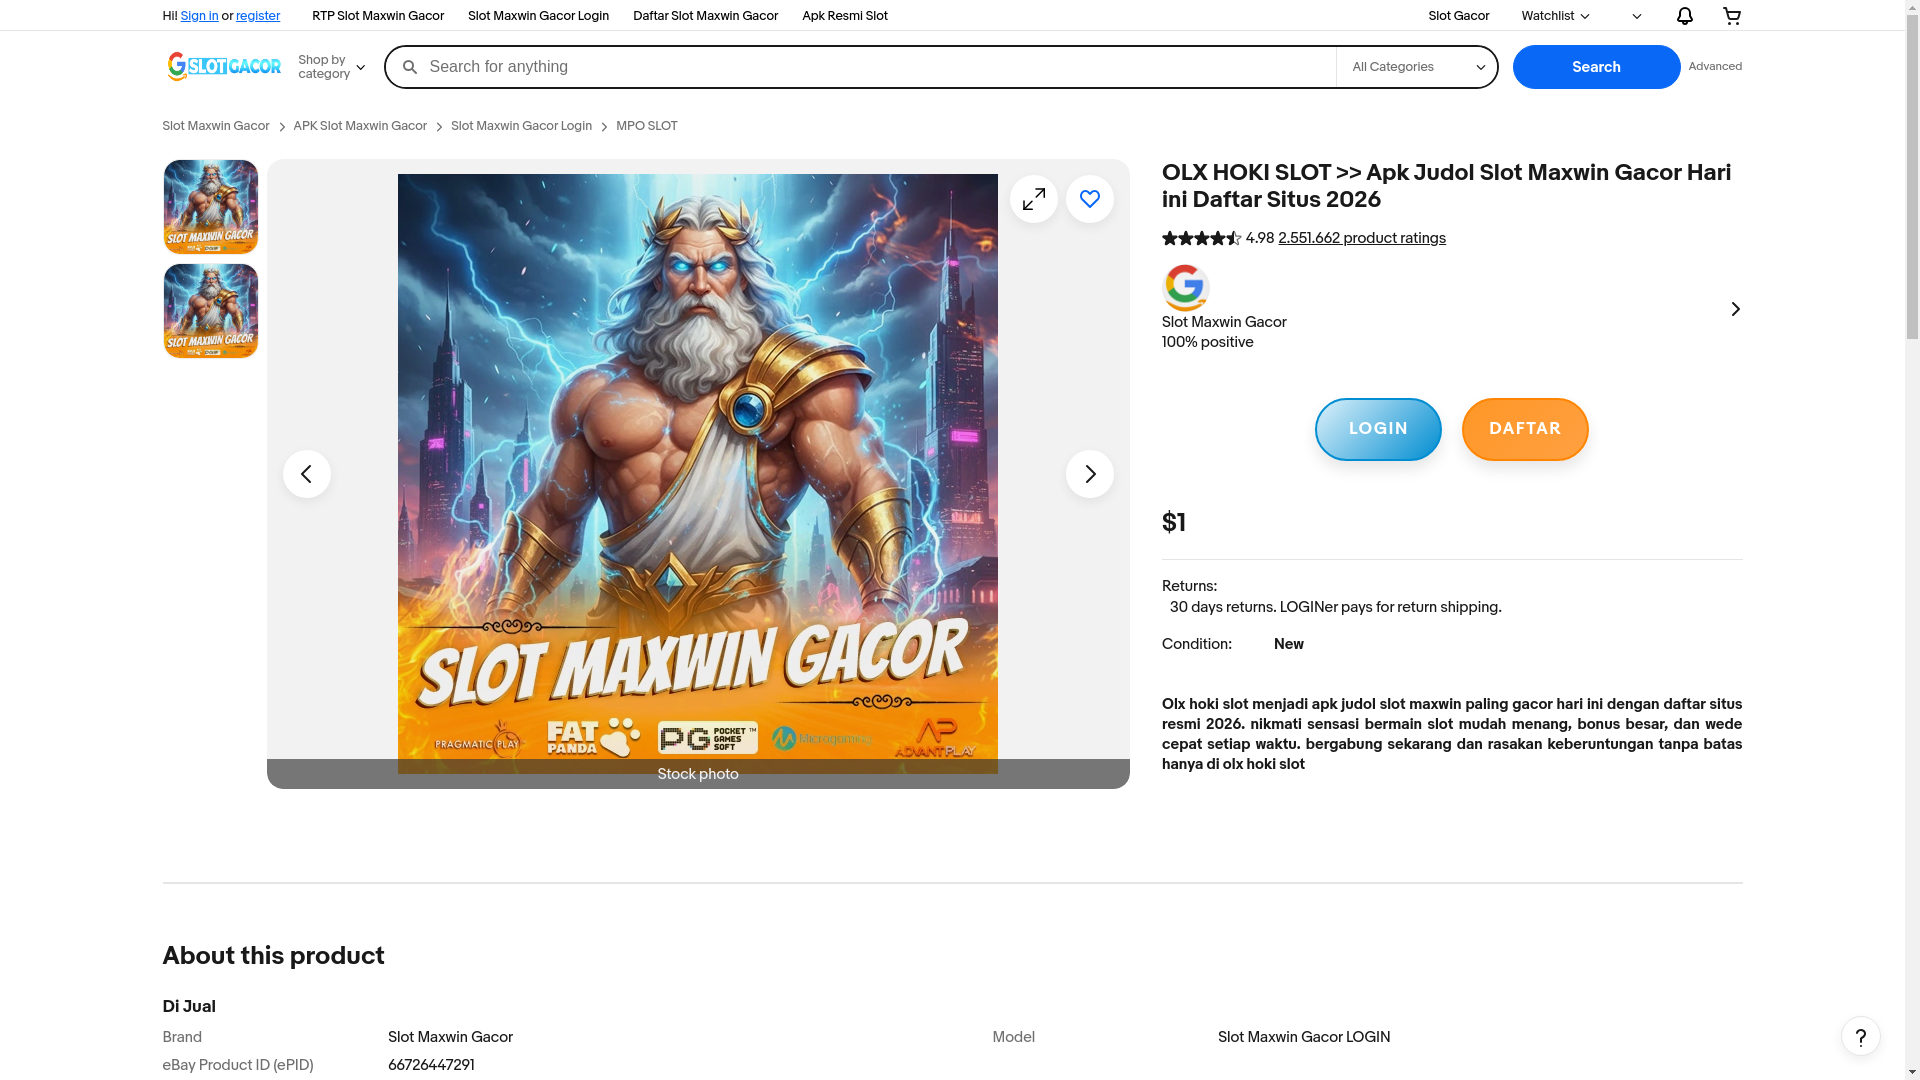Viewport: 1920px width, 1080px height.
Task: Open the shopping cart icon
Action: (x=1732, y=16)
